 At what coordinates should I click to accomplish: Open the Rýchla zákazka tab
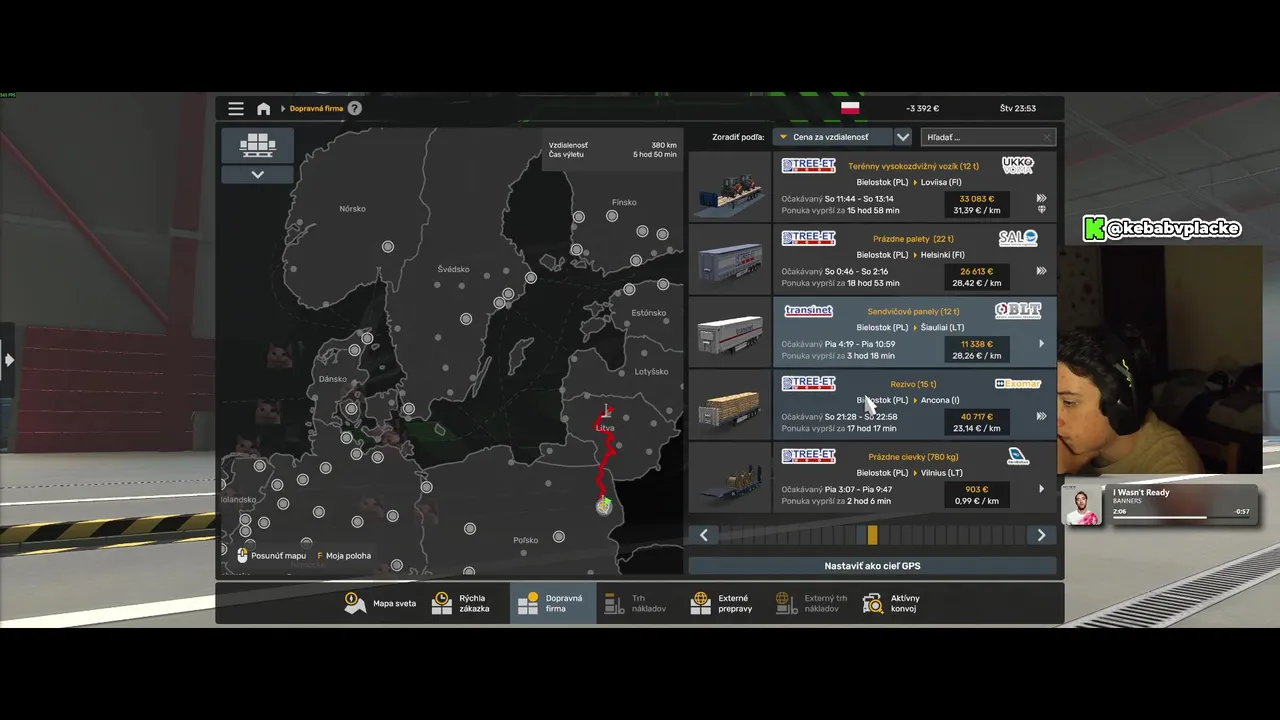(x=462, y=603)
